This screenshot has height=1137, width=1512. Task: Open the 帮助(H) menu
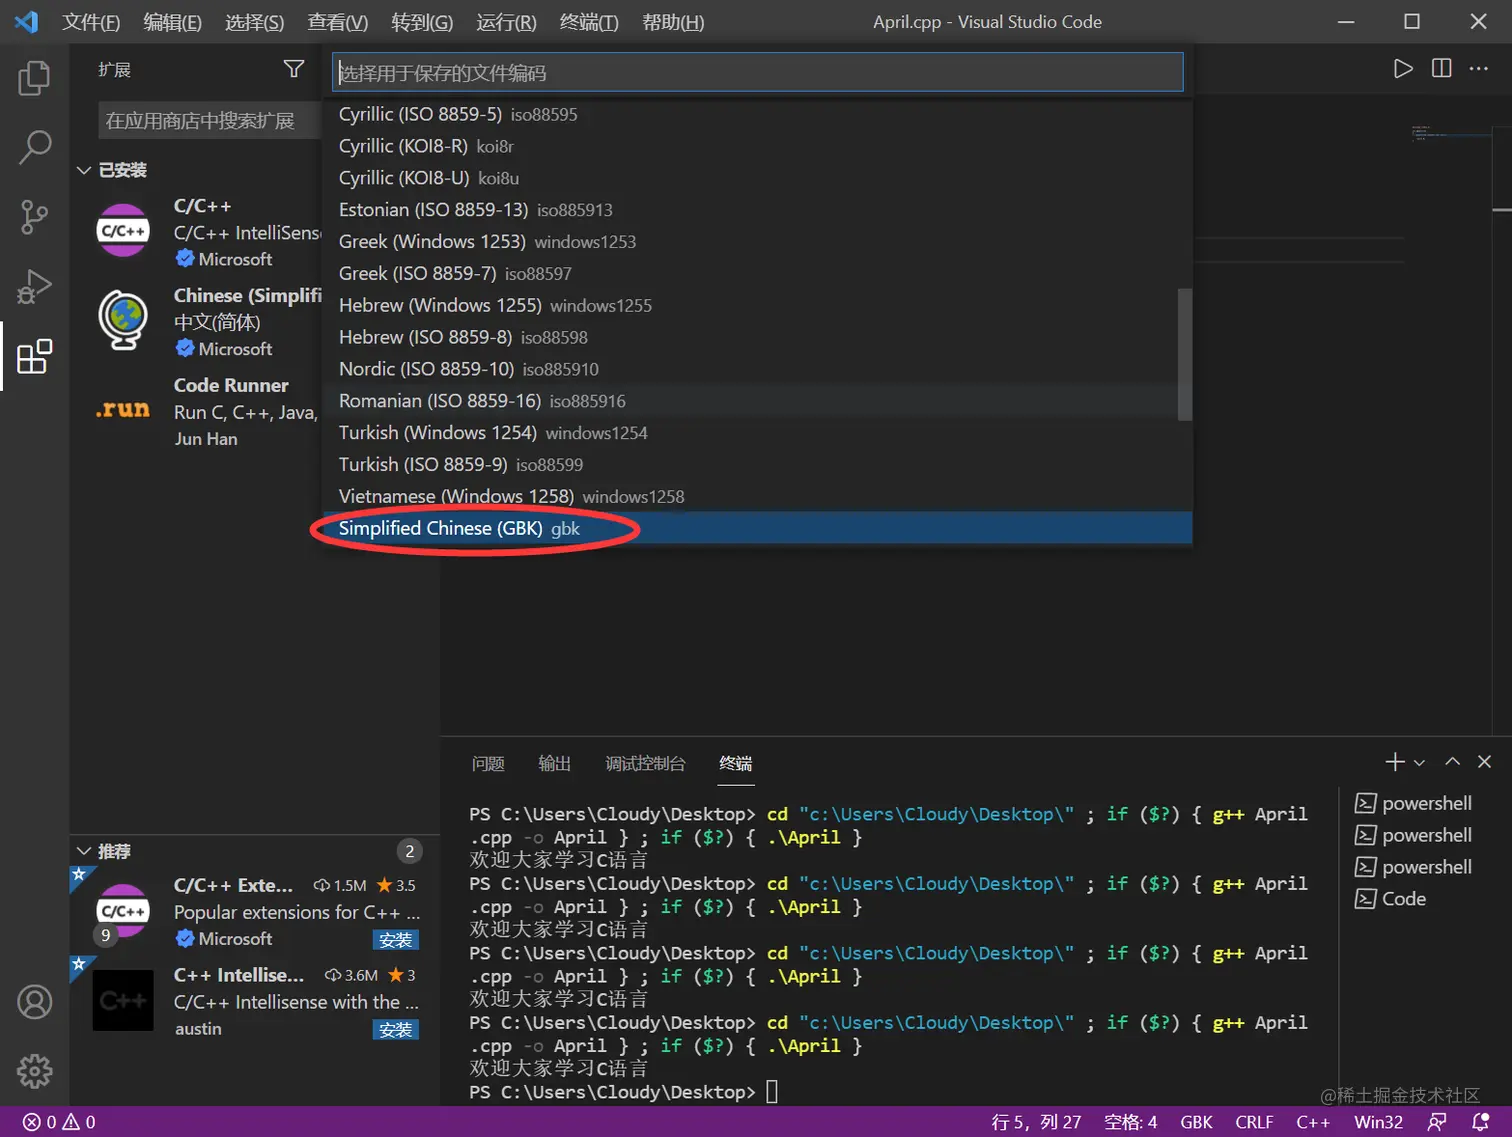673,22
